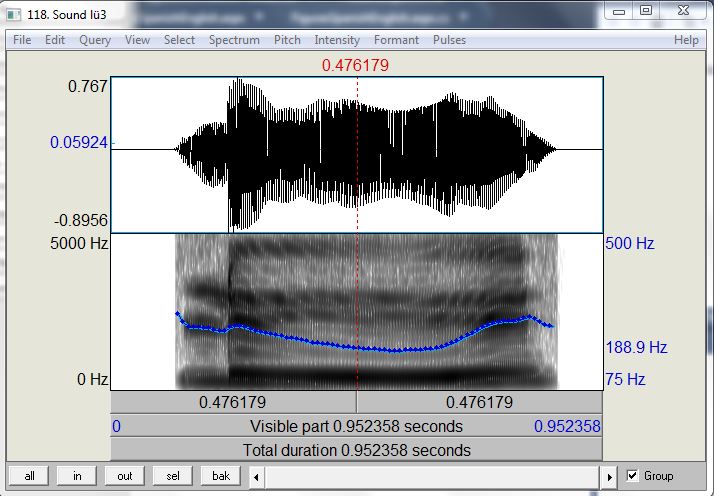
Task: Click the 5000 Hz spectrogram ceiling label
Action: point(79,243)
